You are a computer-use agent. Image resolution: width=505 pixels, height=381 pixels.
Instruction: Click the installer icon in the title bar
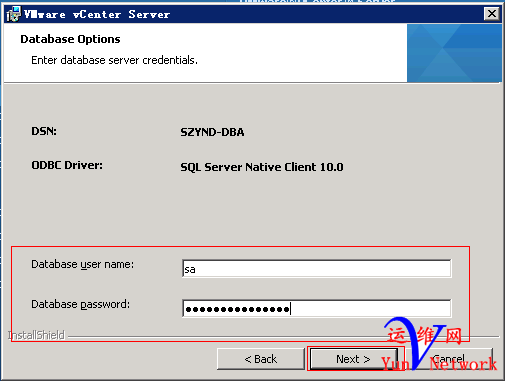coord(13,14)
